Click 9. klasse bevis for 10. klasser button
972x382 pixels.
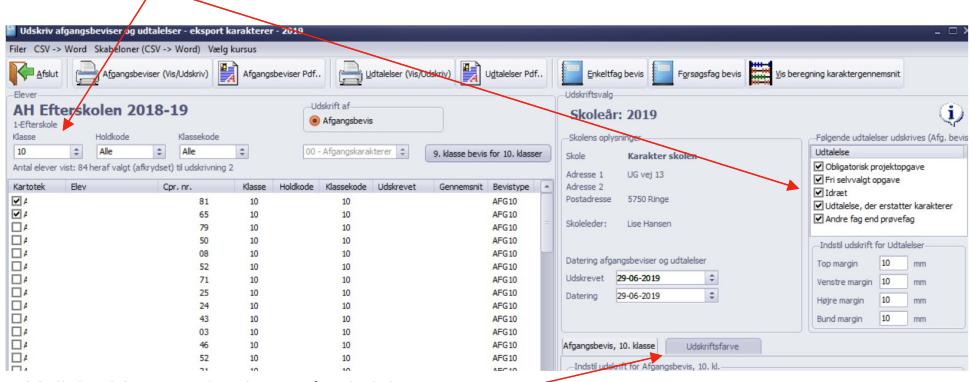(x=488, y=153)
